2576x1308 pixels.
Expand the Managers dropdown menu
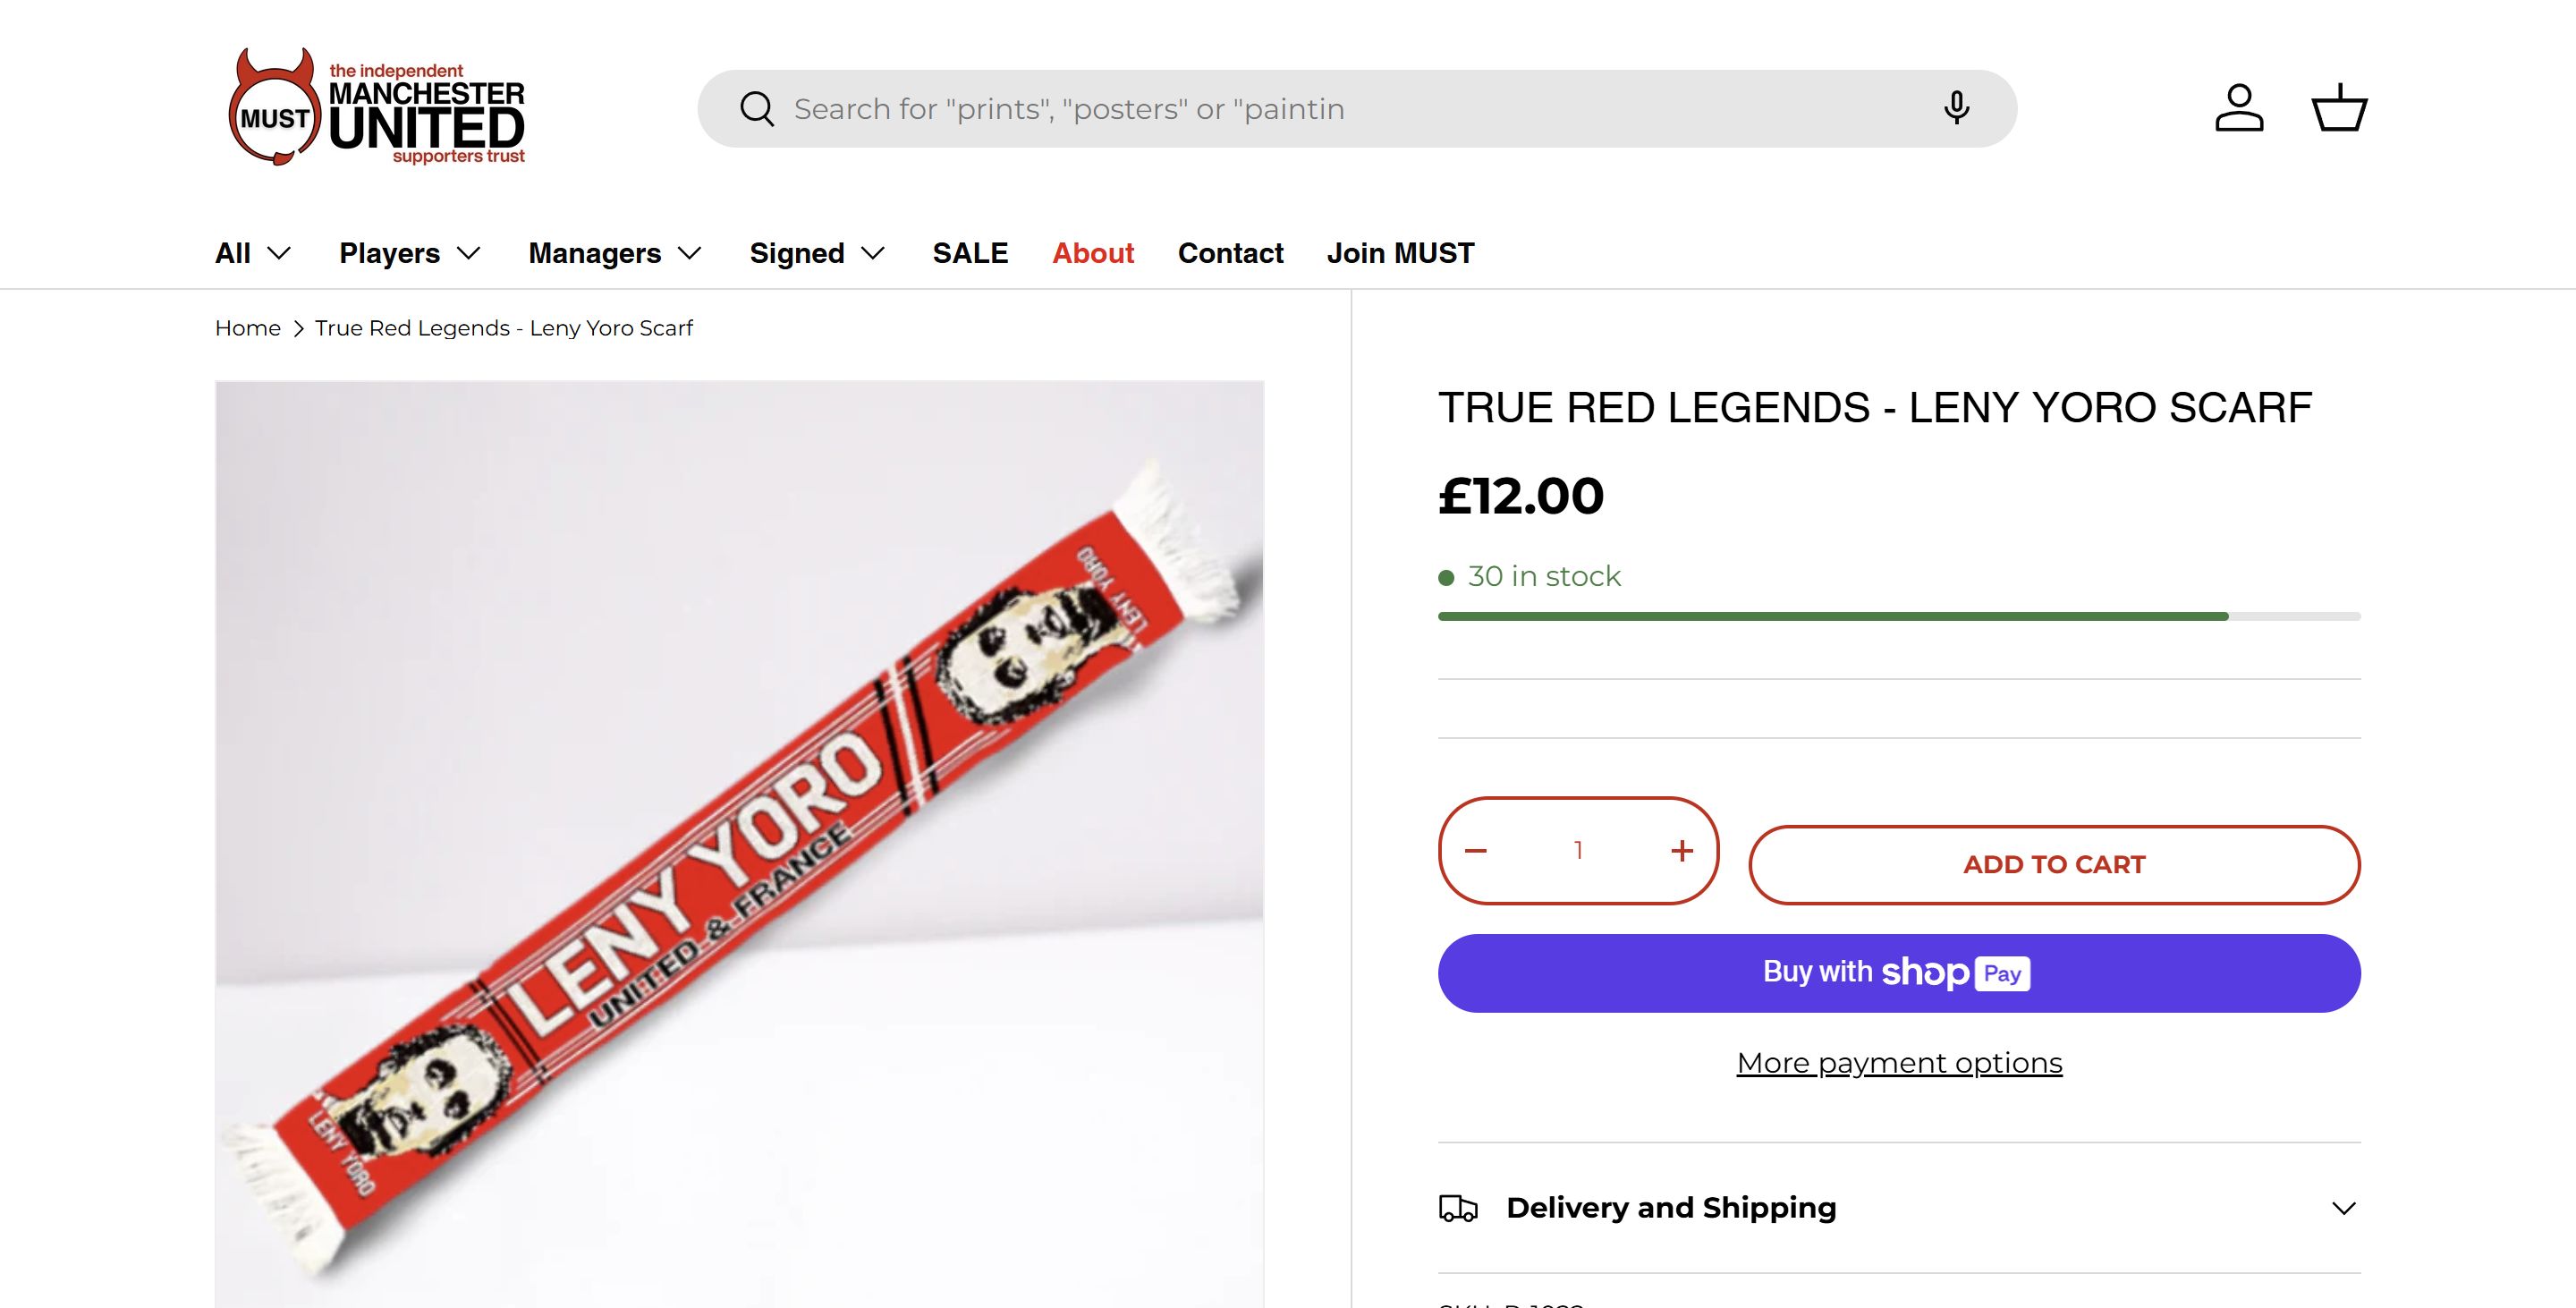click(615, 253)
